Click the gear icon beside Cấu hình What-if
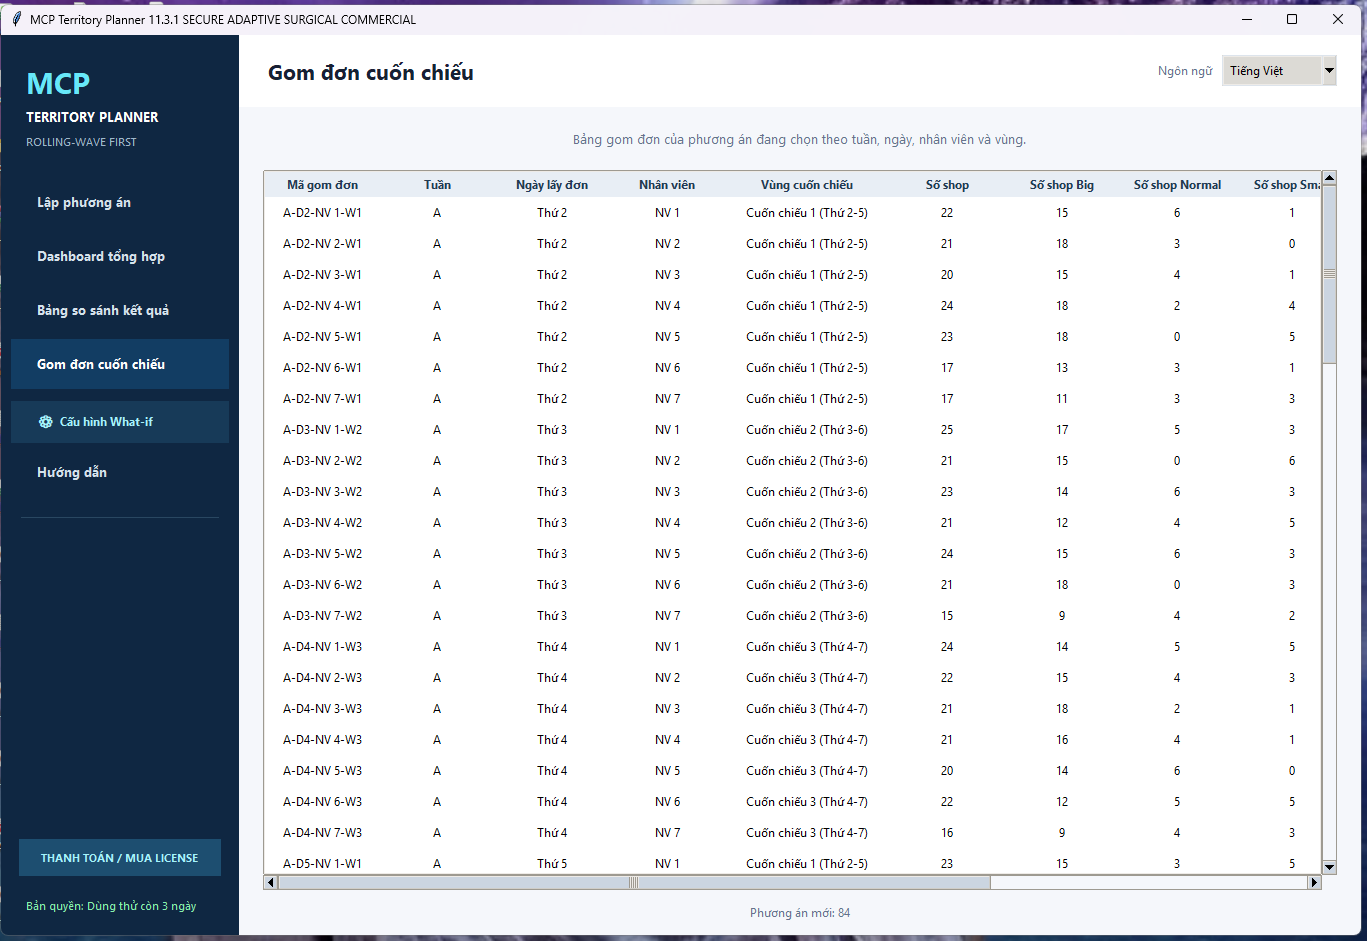The image size is (1367, 941). (x=46, y=422)
